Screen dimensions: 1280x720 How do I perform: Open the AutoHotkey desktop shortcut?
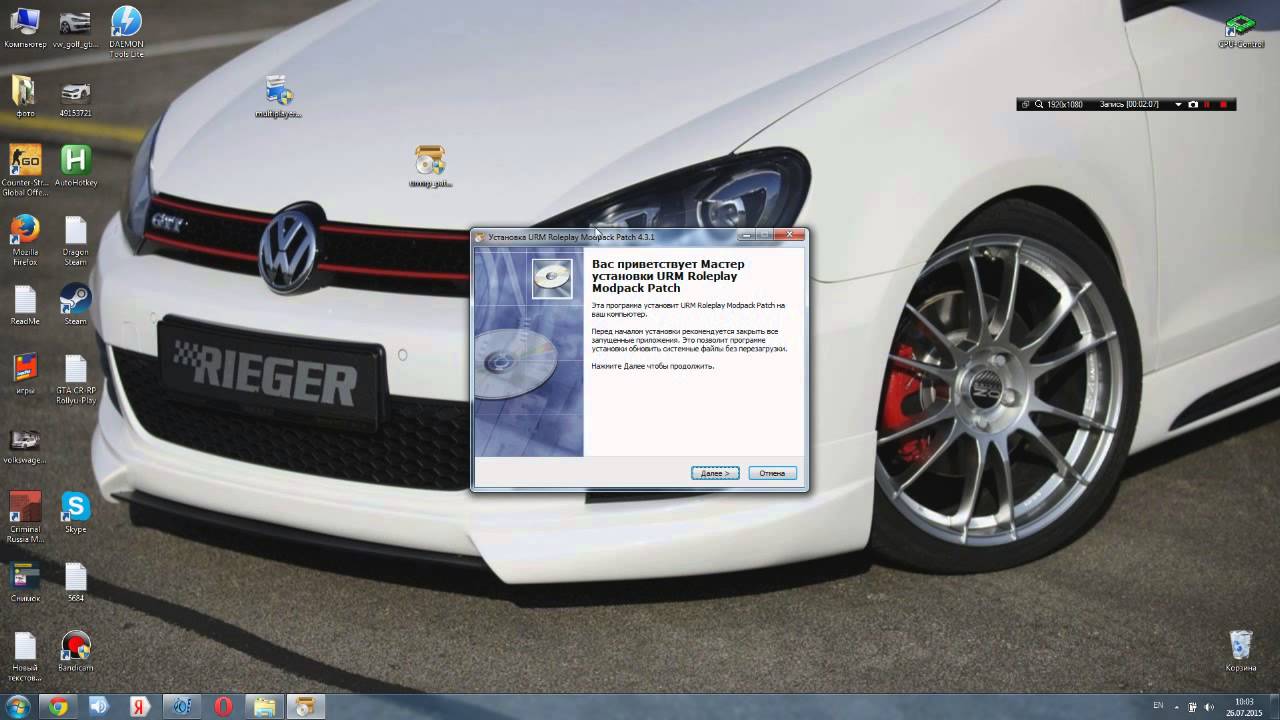(x=76, y=166)
